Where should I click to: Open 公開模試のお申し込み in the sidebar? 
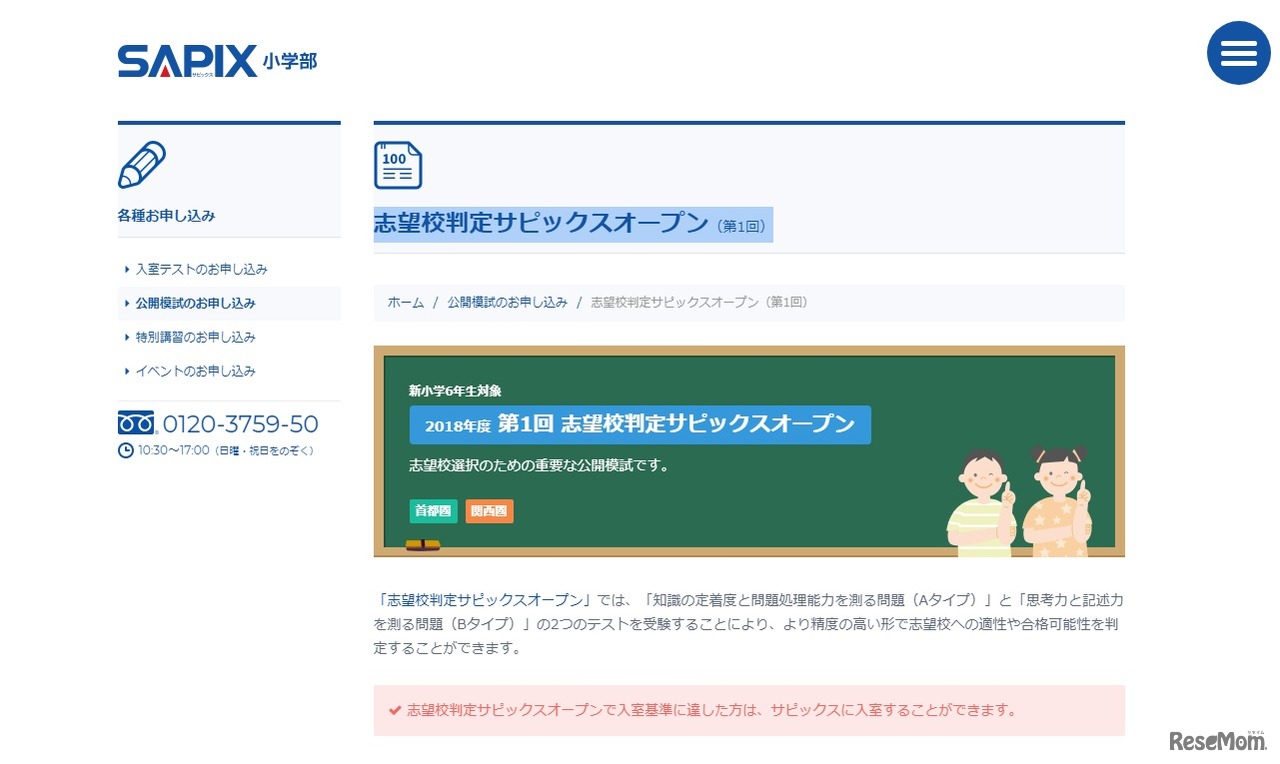(x=229, y=303)
